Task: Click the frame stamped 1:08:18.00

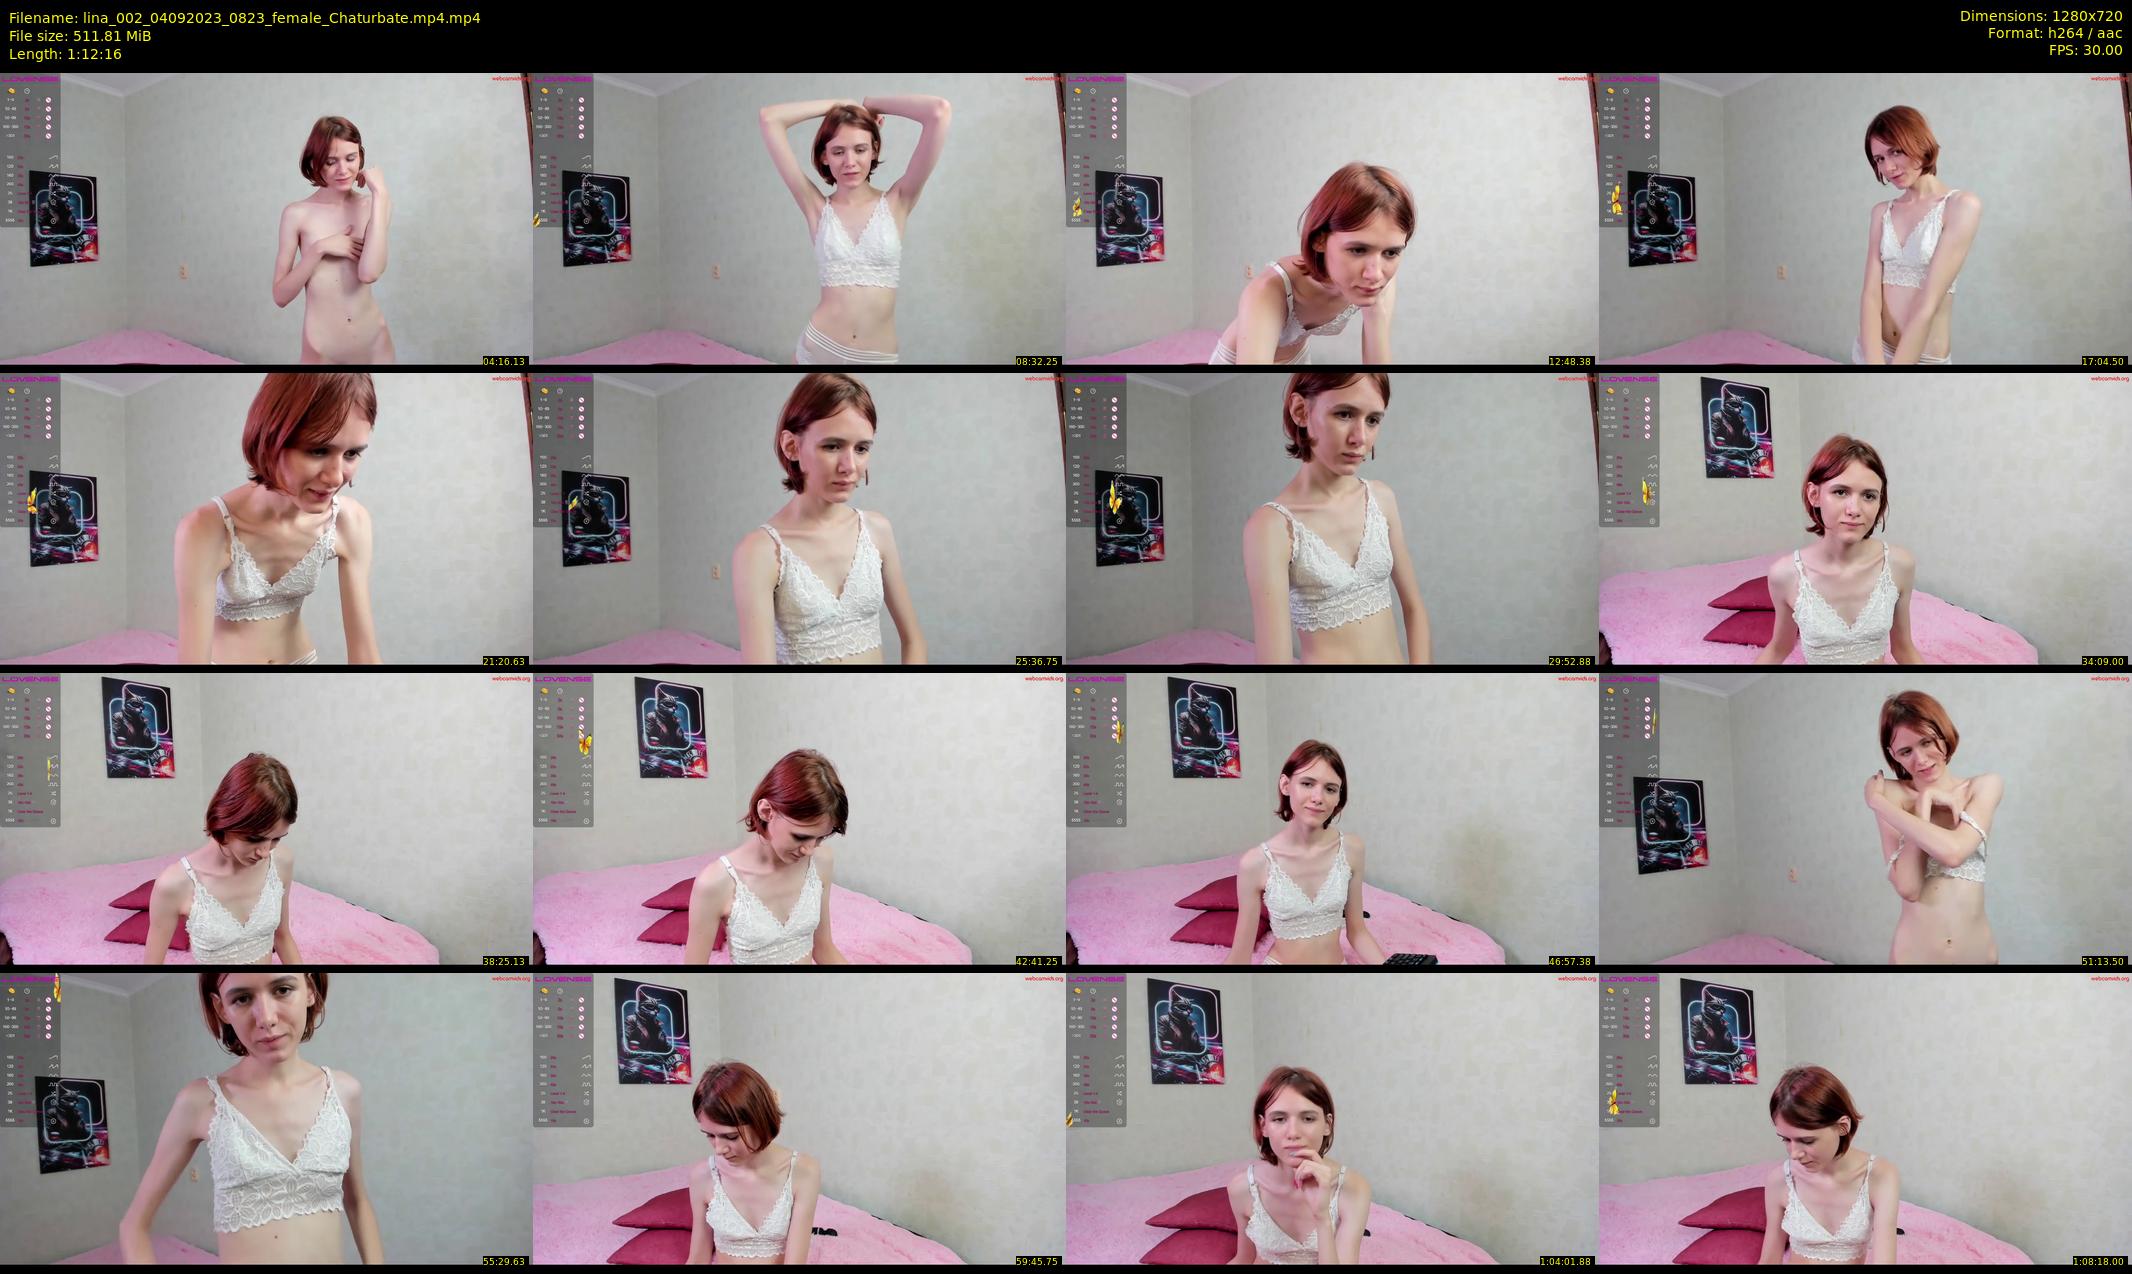Action: tap(1865, 1118)
